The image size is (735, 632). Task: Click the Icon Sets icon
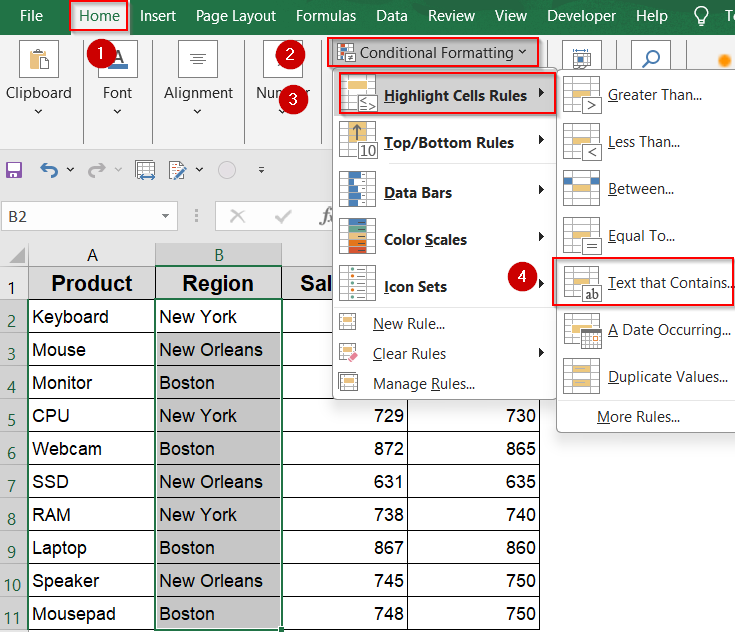[x=357, y=283]
